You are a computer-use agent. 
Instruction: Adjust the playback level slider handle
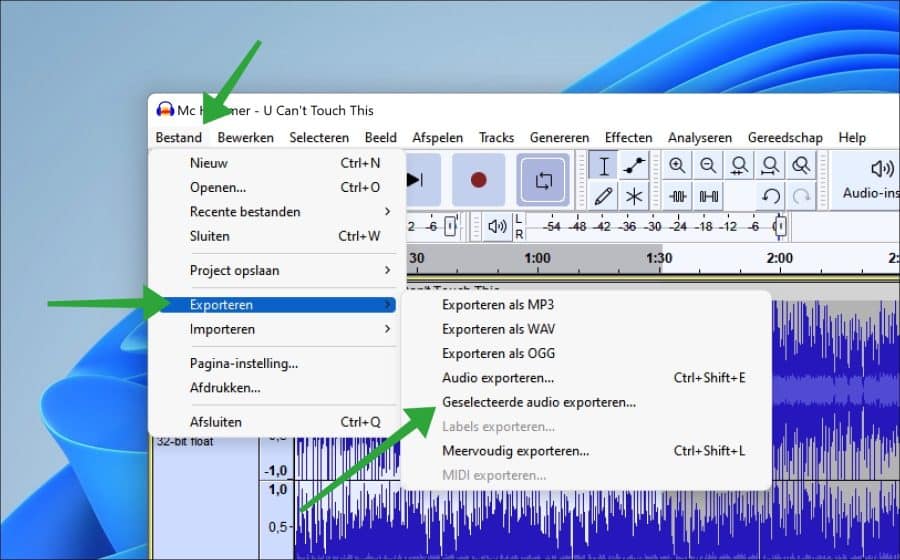coord(780,226)
